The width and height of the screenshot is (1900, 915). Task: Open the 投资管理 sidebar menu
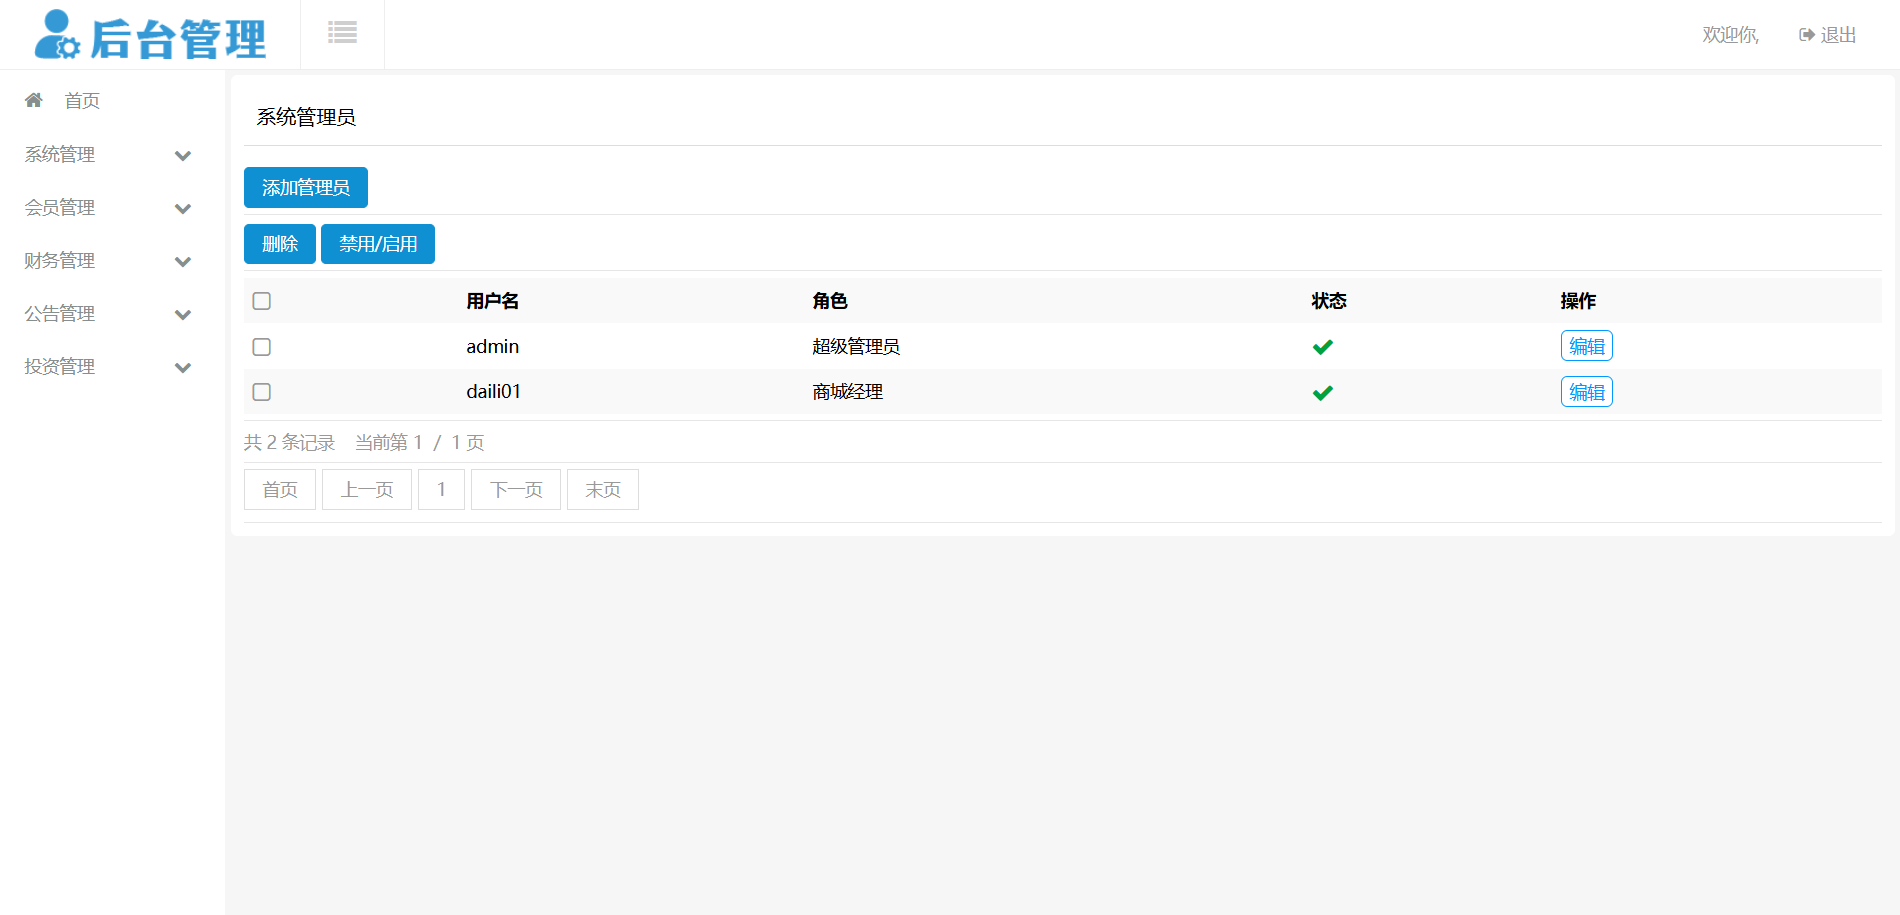60,367
